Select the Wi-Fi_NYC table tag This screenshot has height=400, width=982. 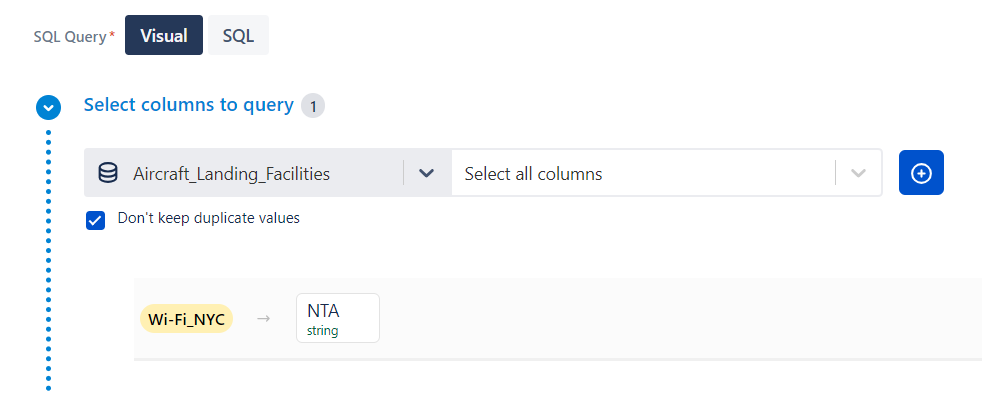[x=186, y=319]
